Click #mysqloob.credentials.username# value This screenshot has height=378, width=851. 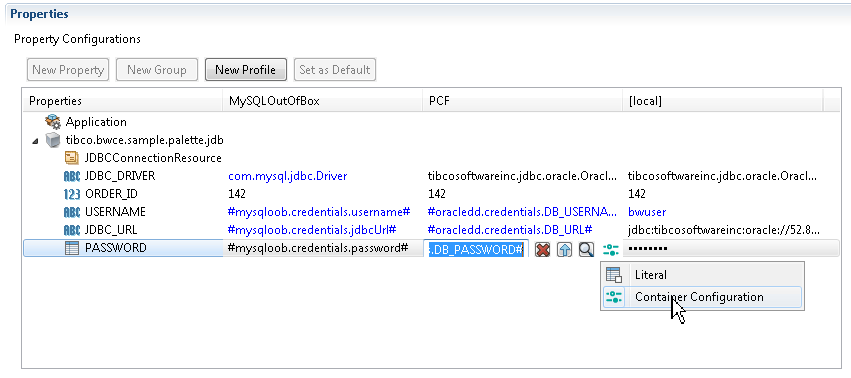(319, 212)
